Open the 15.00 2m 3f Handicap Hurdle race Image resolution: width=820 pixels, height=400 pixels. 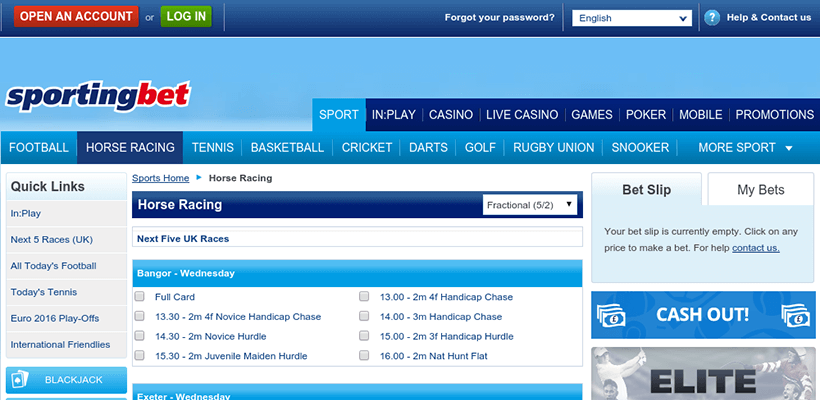pos(447,336)
